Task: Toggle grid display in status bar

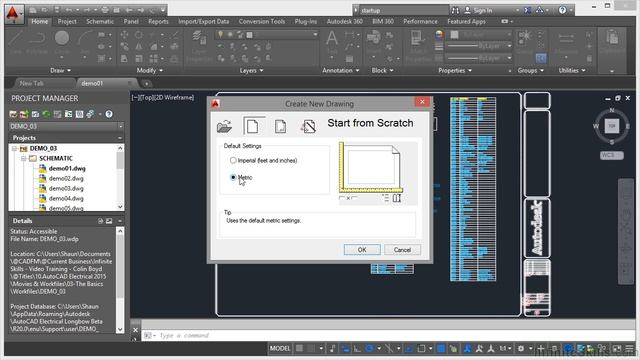Action: click(300, 349)
